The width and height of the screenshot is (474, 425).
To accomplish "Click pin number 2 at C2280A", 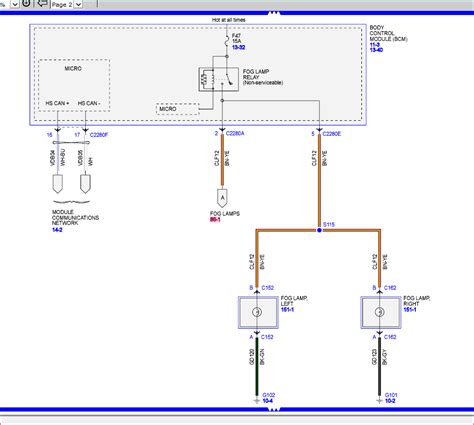I will click(x=216, y=133).
